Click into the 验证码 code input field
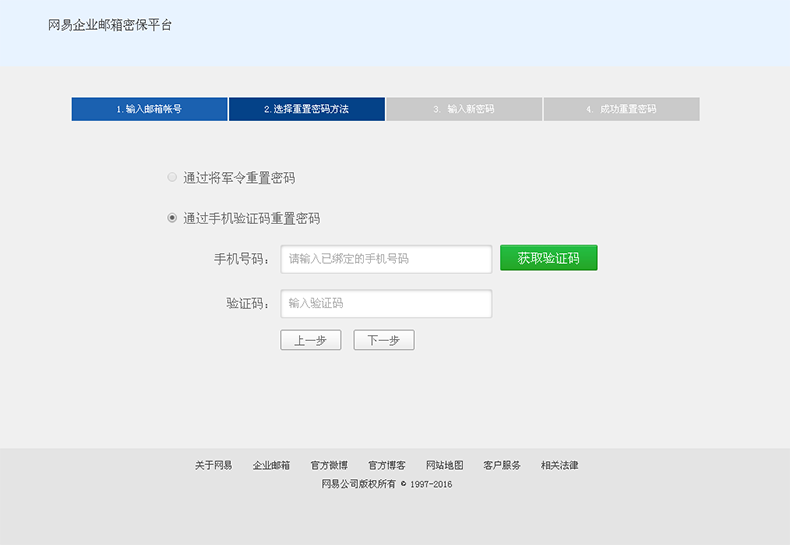The height and width of the screenshot is (545, 790). [x=386, y=303]
